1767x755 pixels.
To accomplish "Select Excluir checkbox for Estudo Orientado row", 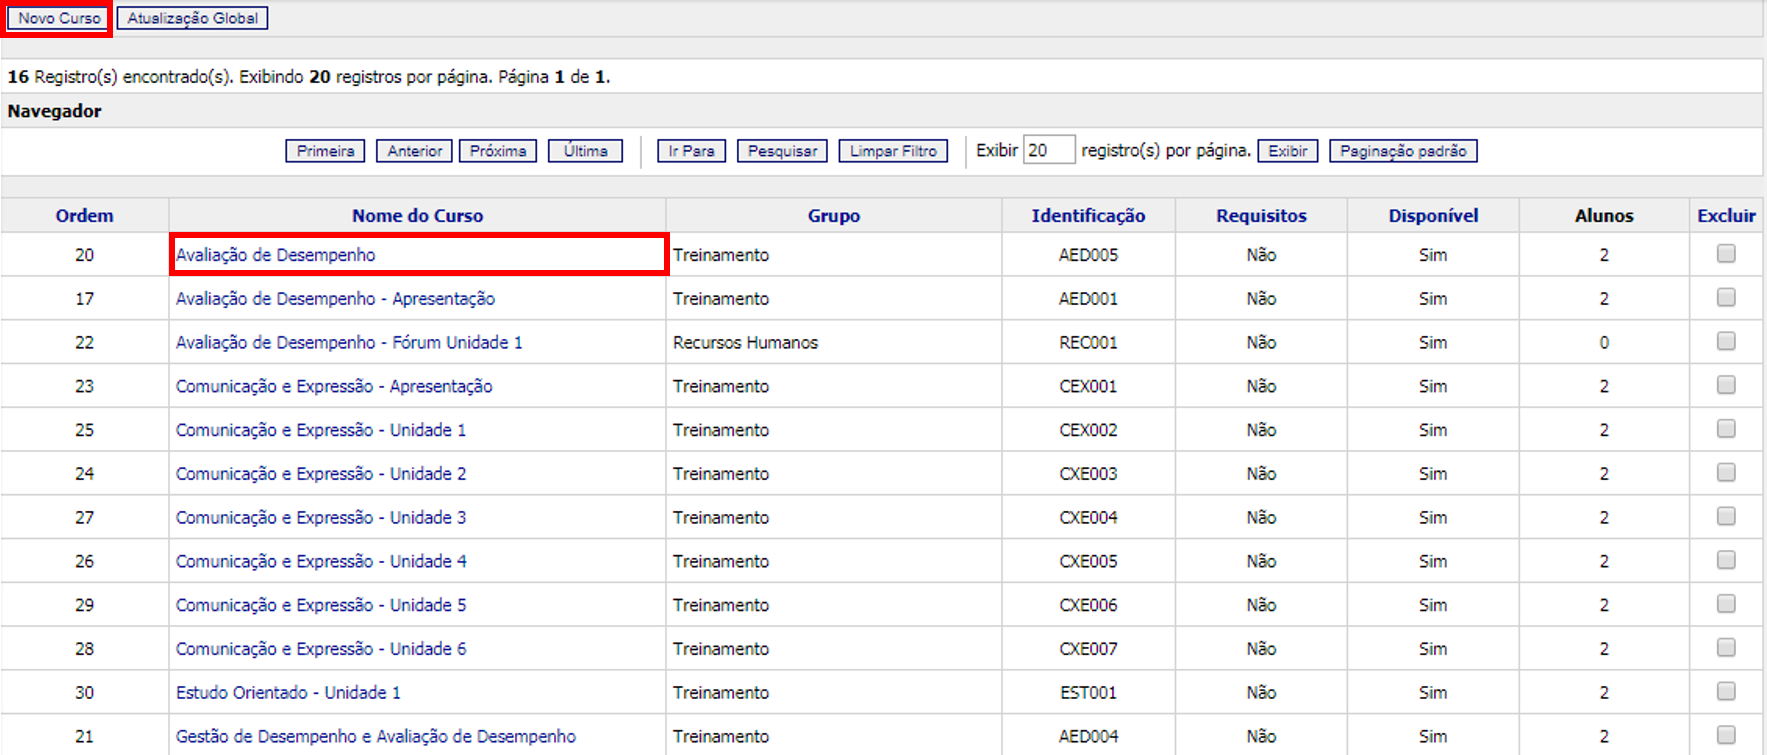I will [x=1726, y=692].
